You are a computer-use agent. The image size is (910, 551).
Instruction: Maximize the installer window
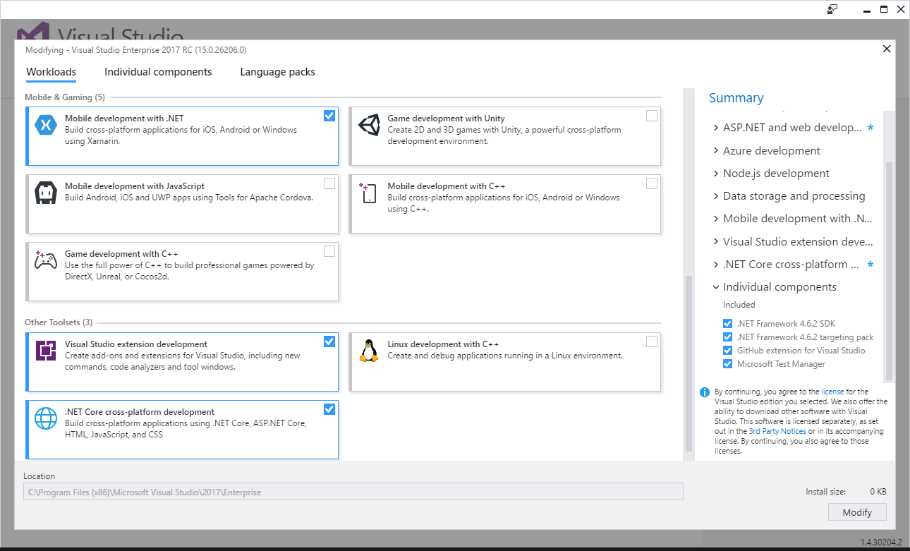884,9
